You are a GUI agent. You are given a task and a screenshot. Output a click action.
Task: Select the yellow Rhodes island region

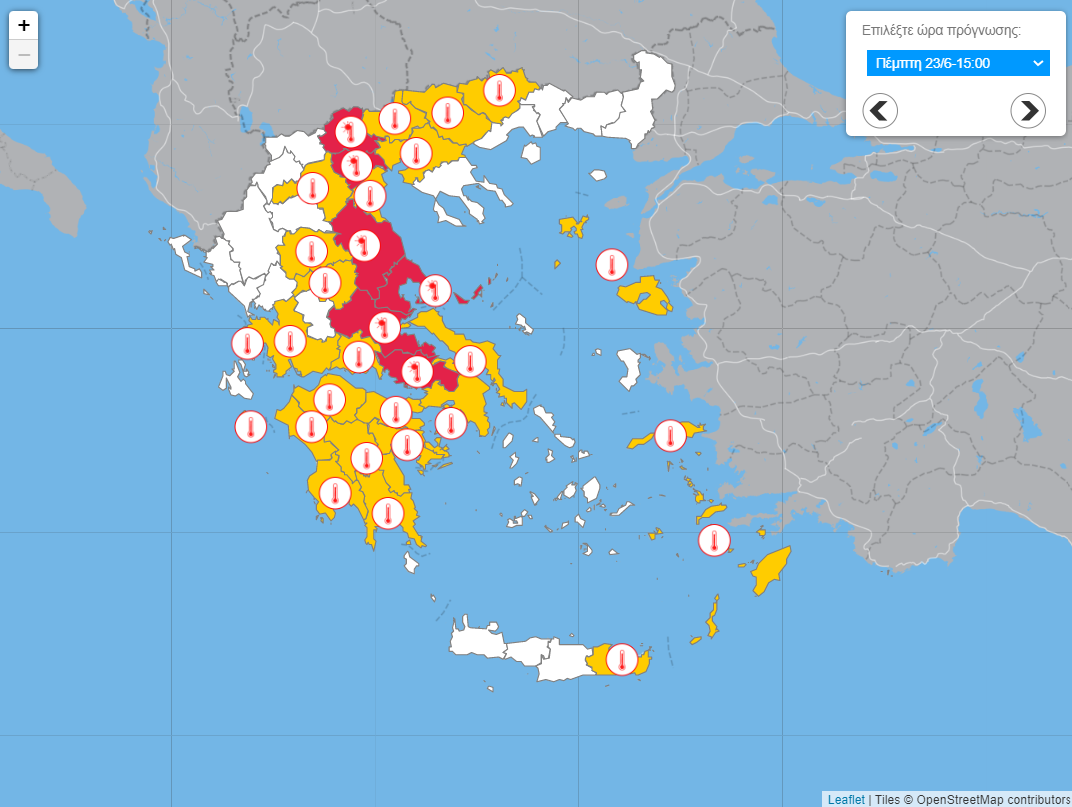(771, 571)
